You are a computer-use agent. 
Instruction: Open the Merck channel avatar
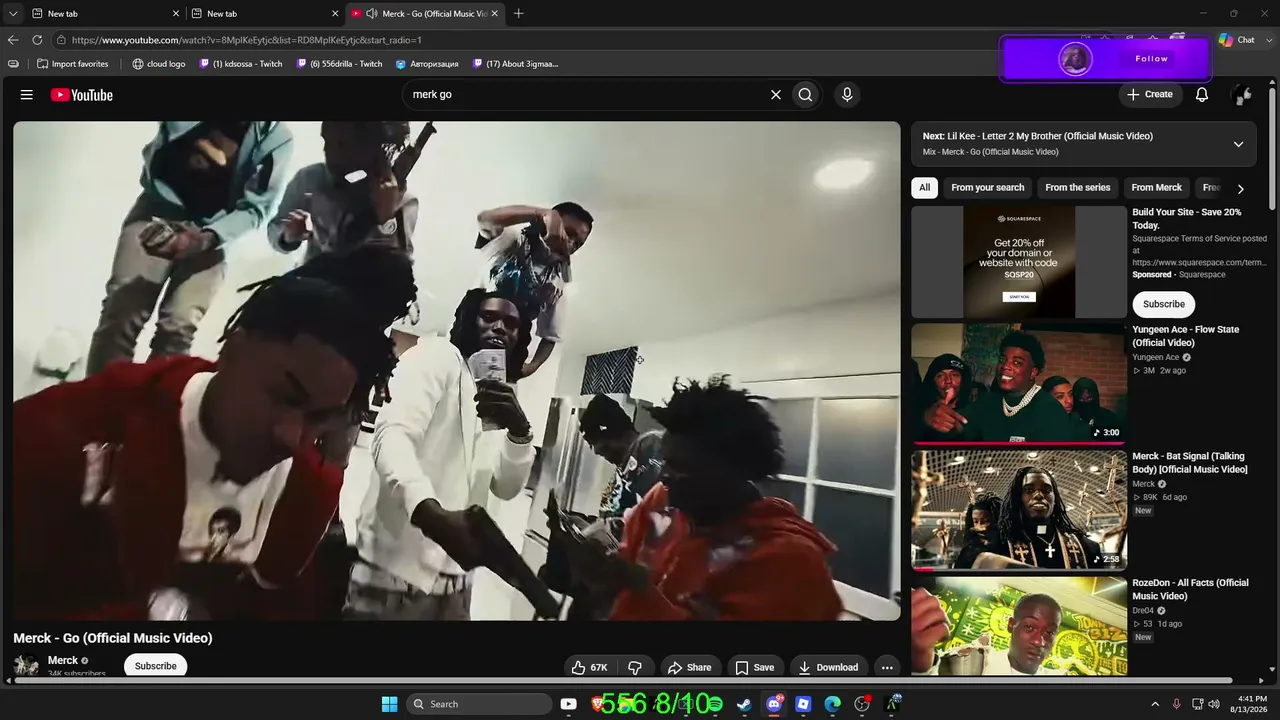point(27,665)
